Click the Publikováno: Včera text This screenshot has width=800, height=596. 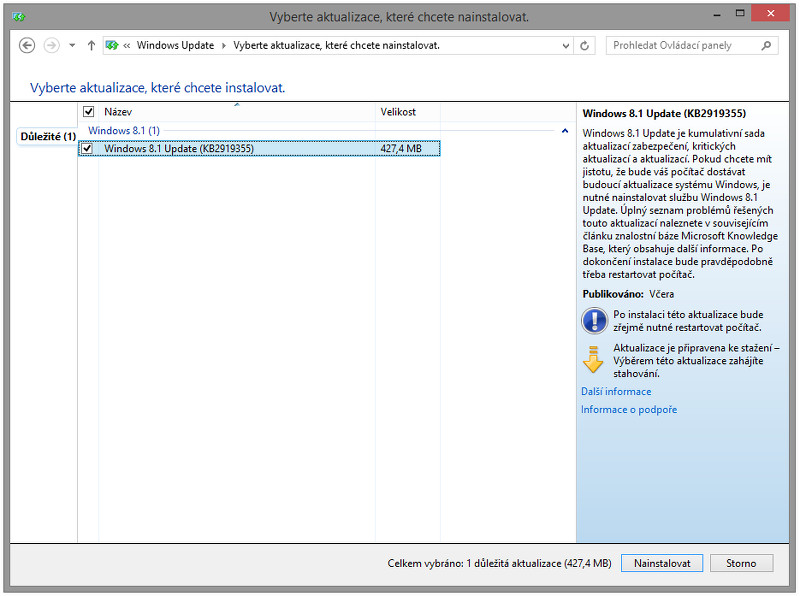629,294
